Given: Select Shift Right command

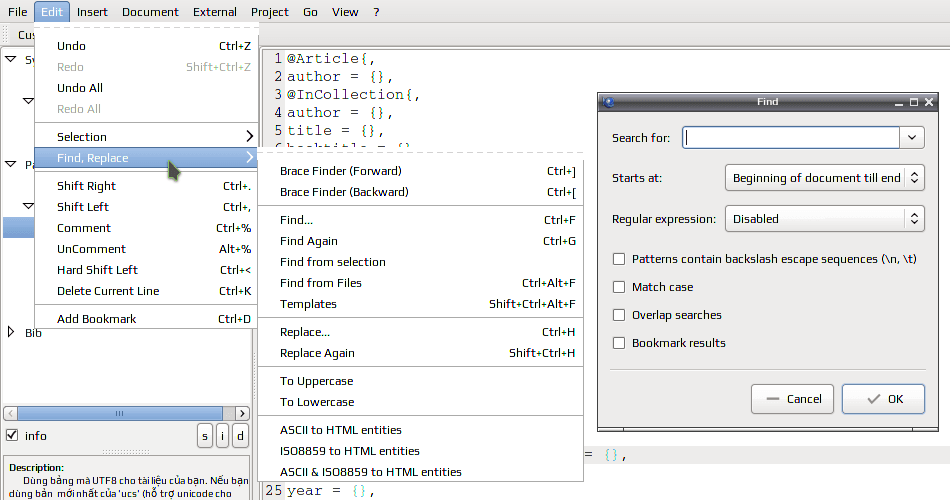Looking at the screenshot, I should tap(146, 186).
